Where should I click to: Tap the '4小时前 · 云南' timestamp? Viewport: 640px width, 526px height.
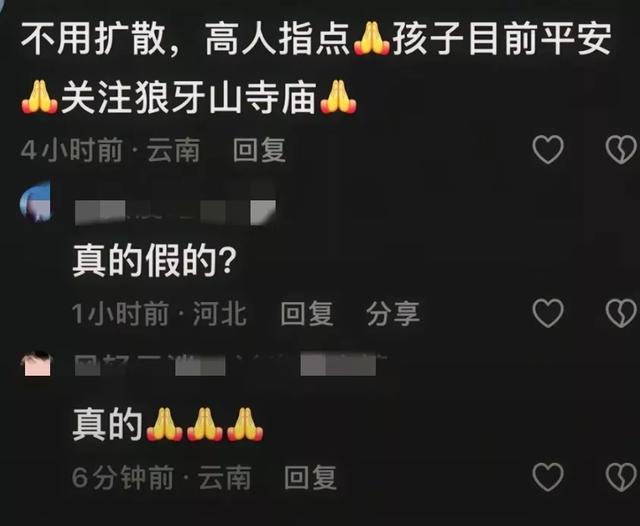[110, 150]
